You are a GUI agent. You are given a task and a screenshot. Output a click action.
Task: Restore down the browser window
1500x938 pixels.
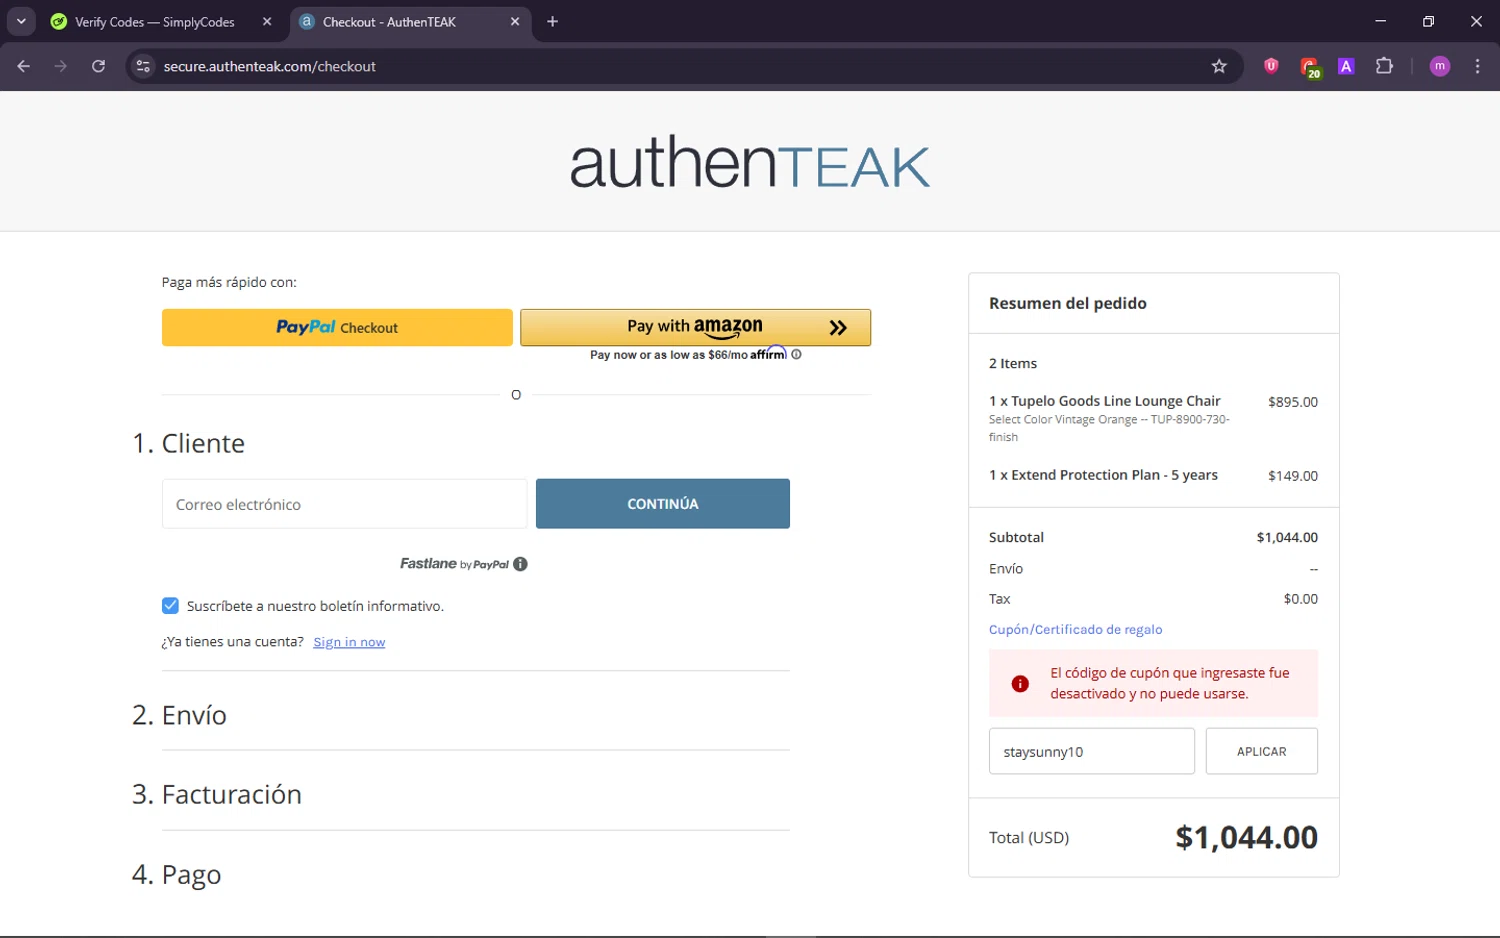click(x=1428, y=21)
